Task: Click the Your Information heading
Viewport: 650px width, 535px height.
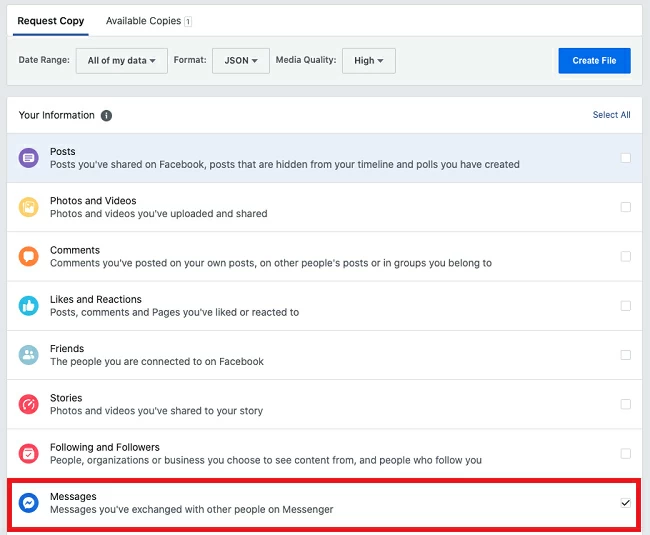Action: click(x=57, y=115)
